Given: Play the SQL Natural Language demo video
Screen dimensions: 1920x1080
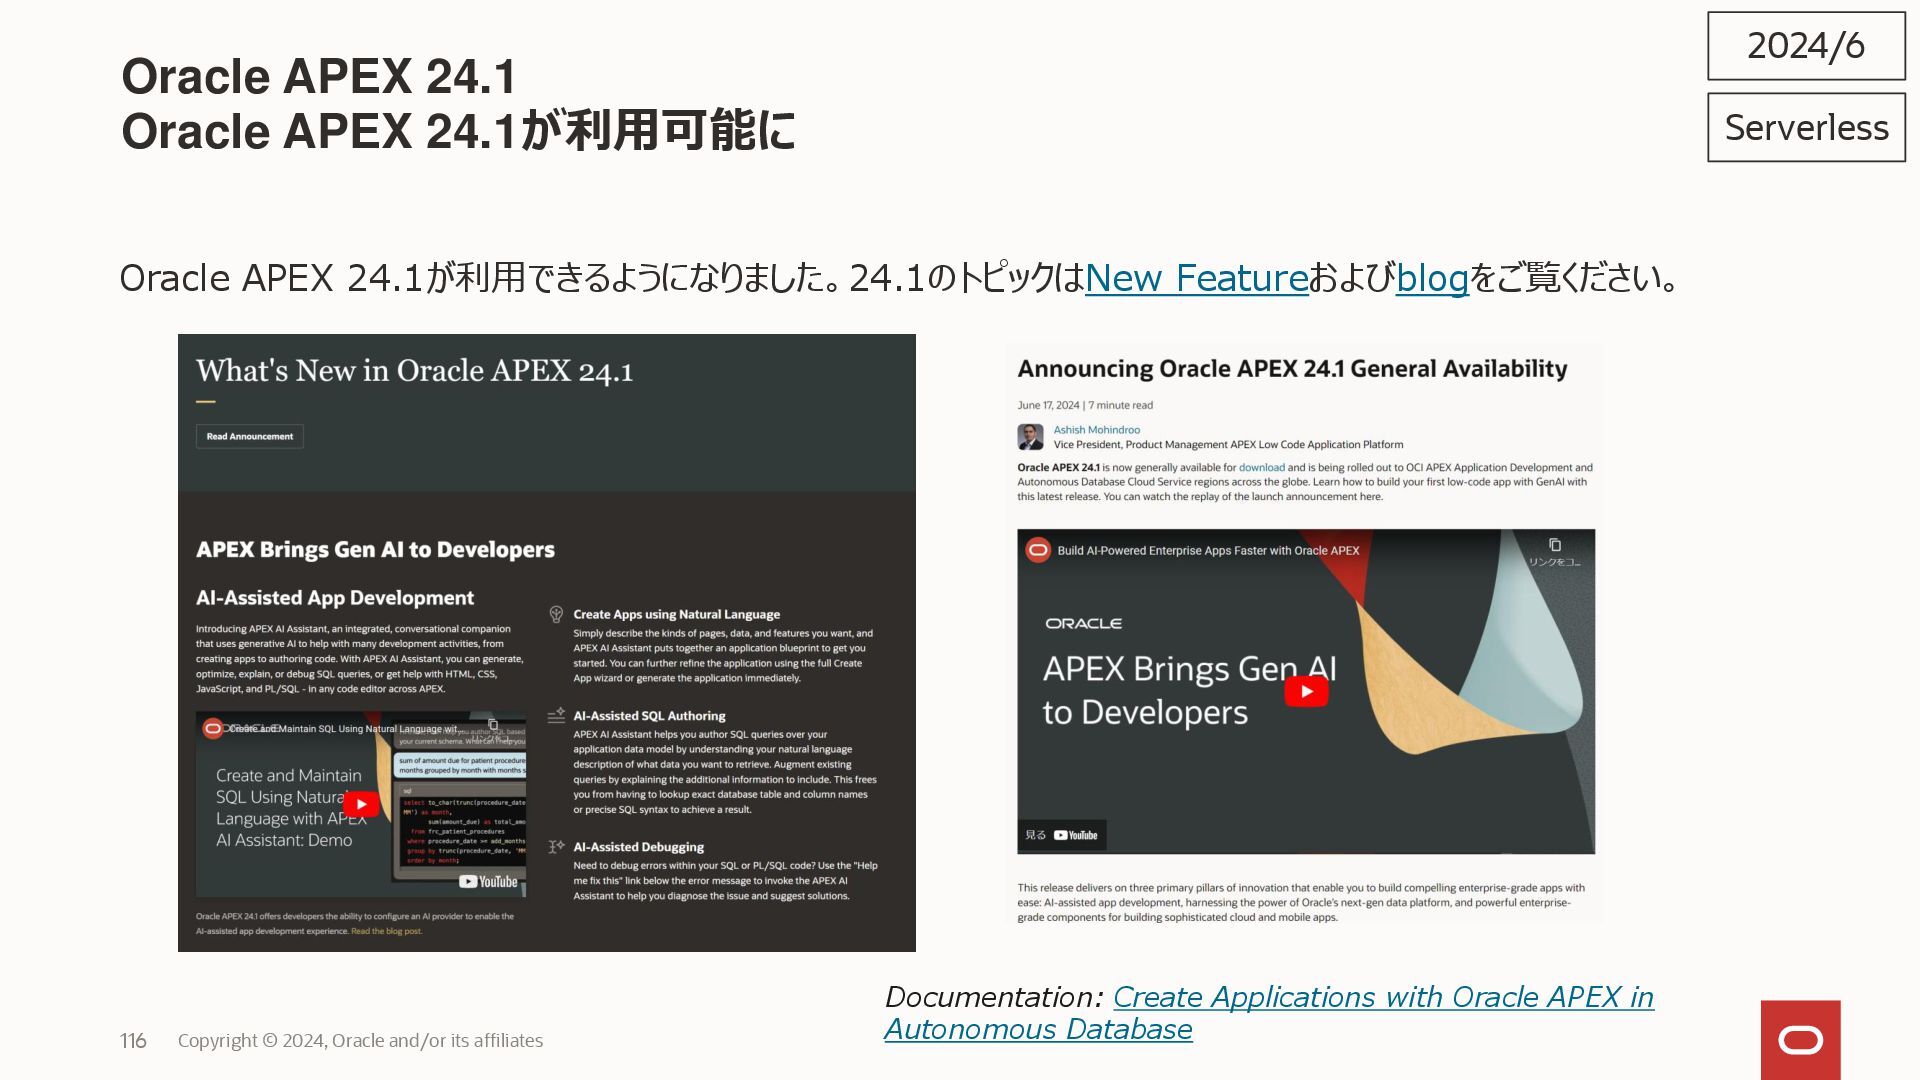Looking at the screenshot, I should tap(361, 804).
